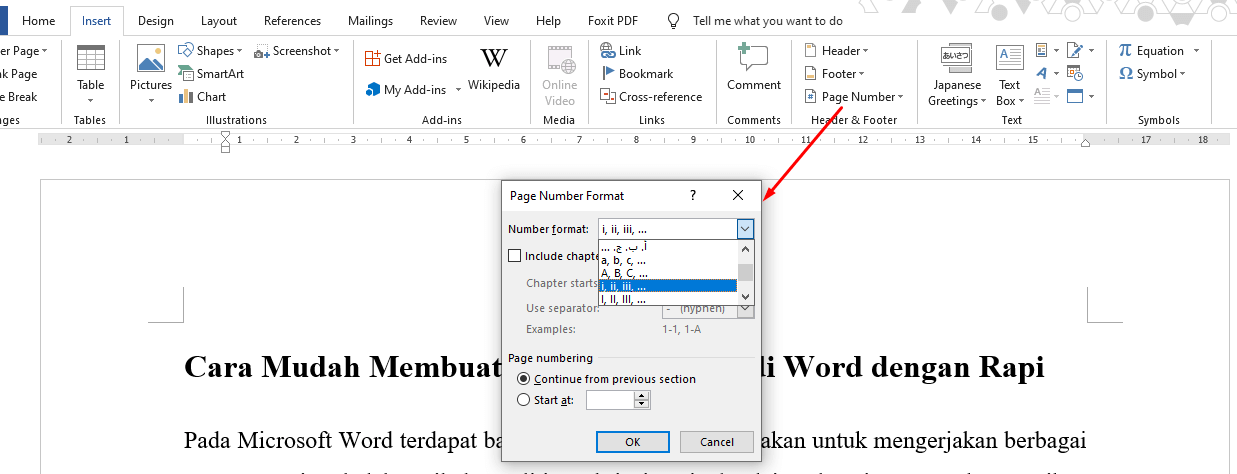Expand the Number format dropdown arrow
Viewport: 1237px width, 474px height.
pos(745,229)
